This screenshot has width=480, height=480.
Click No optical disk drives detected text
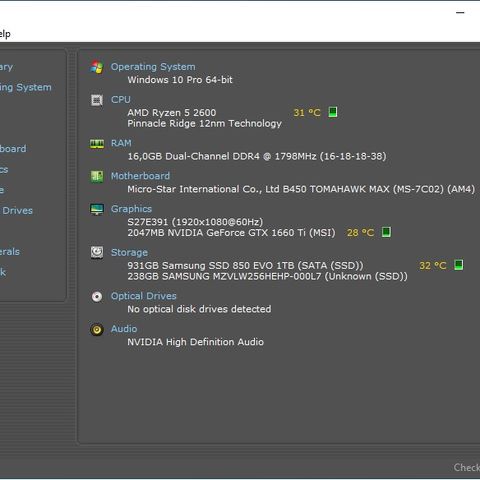click(199, 309)
